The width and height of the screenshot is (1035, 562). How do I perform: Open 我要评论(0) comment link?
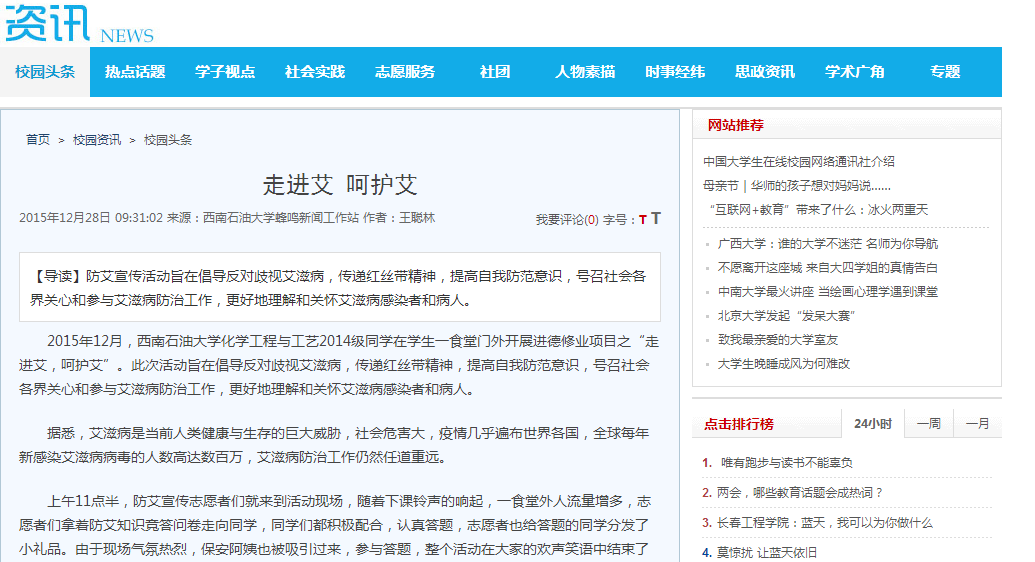point(567,220)
